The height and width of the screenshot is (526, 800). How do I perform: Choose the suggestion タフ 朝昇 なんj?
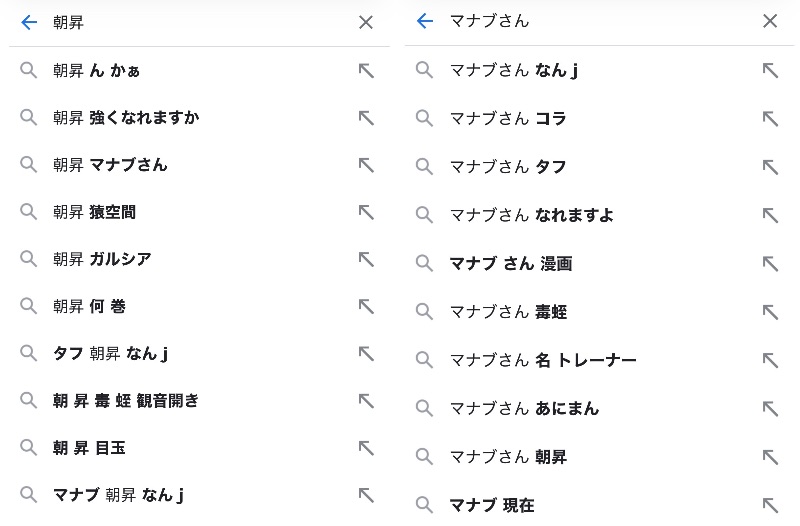pyautogui.click(x=110, y=354)
